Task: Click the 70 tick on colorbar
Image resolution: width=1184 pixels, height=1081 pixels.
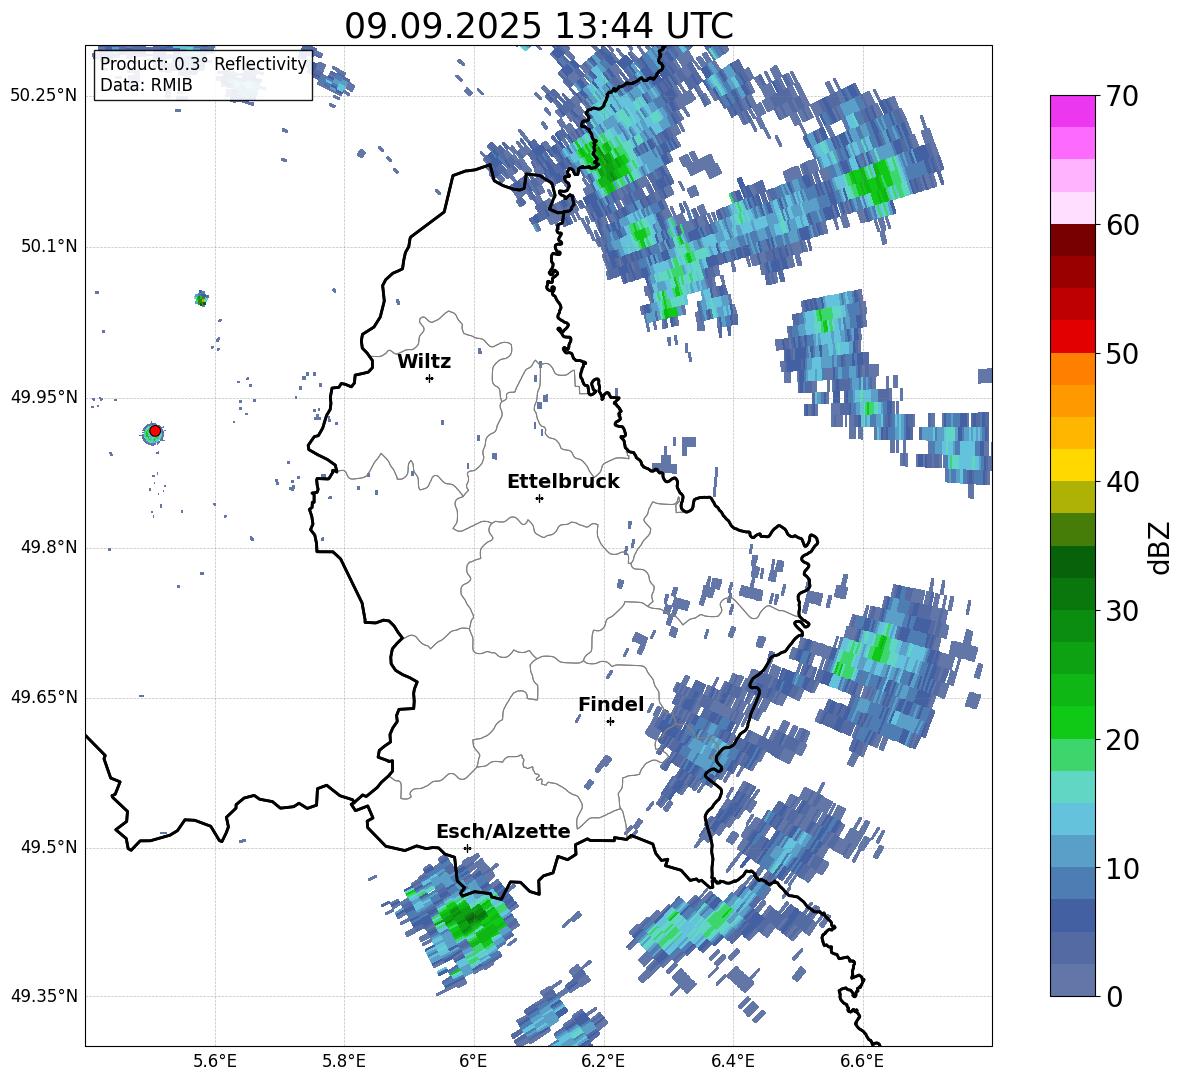Action: [1122, 96]
